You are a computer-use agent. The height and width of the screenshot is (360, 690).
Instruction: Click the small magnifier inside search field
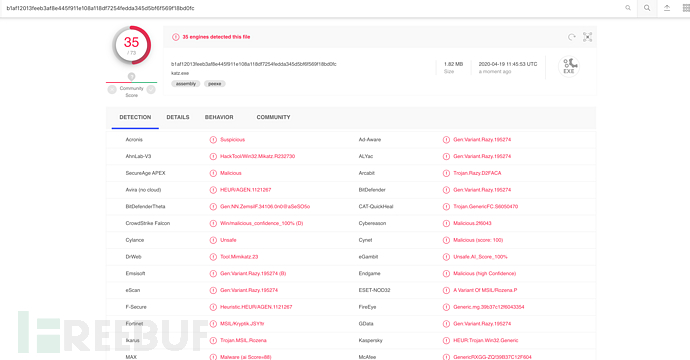click(628, 8)
